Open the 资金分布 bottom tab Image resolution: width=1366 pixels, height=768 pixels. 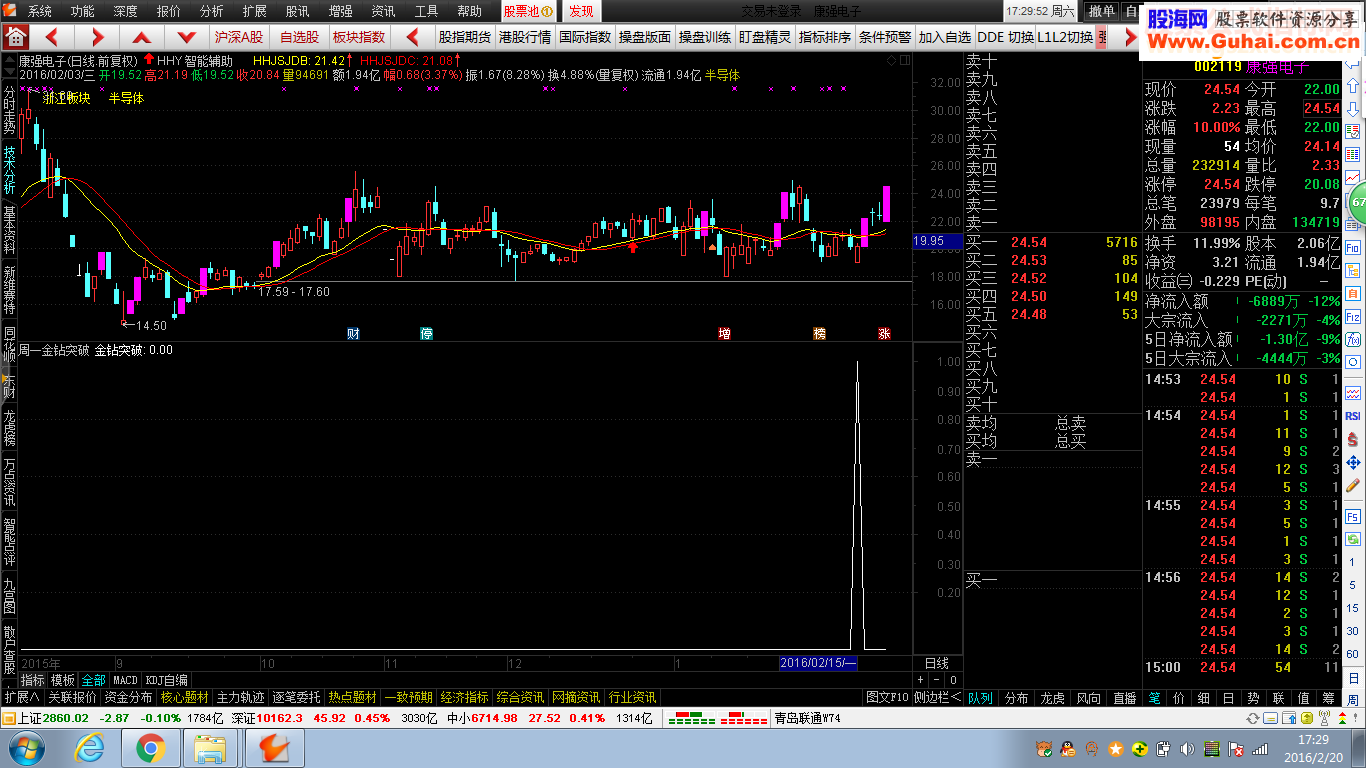coord(129,697)
